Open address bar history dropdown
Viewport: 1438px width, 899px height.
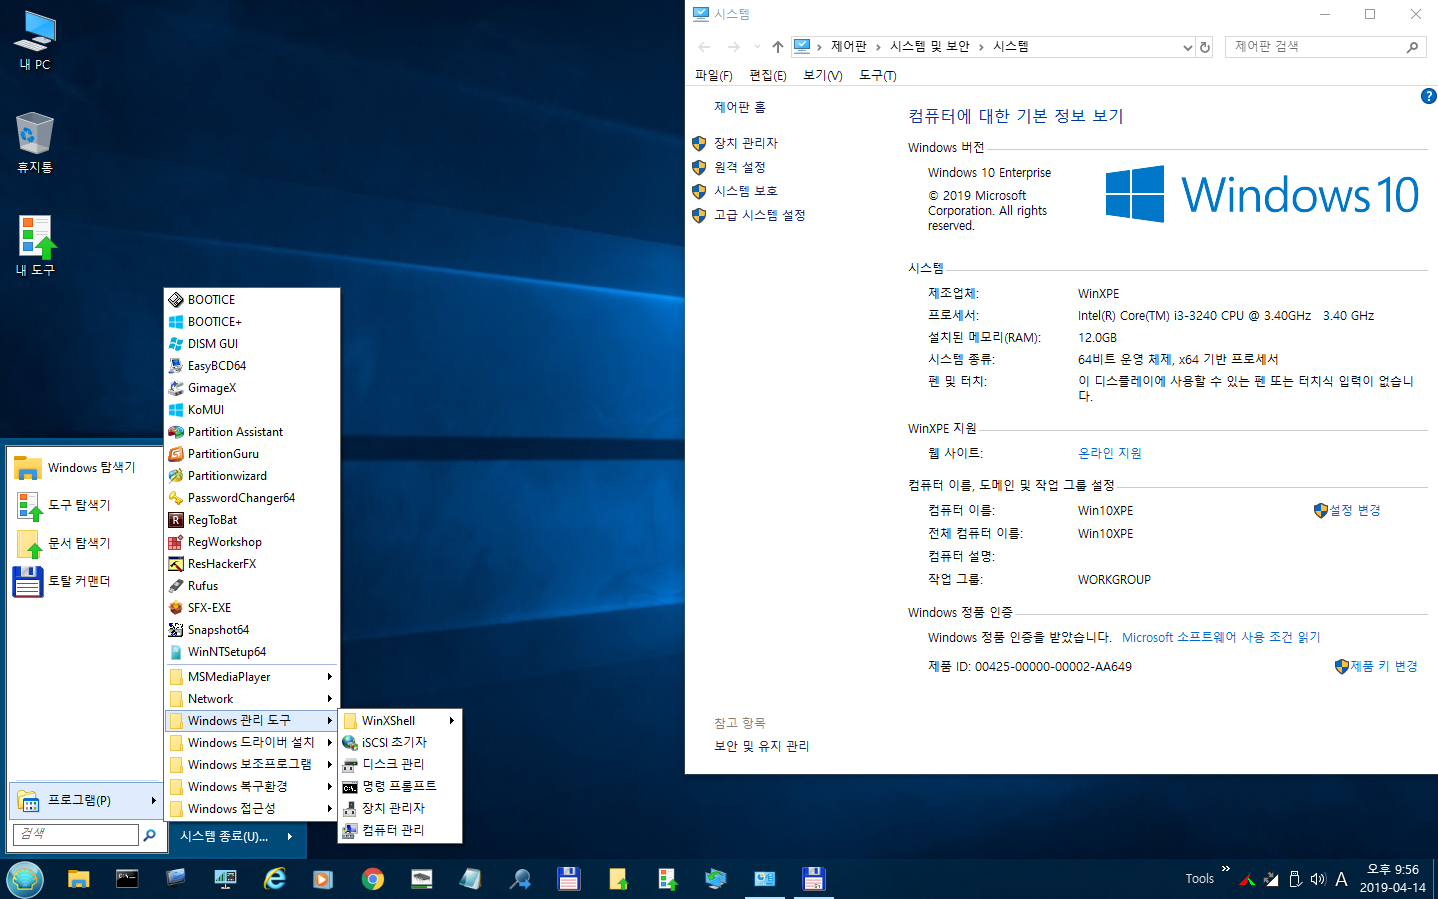coord(1188,47)
